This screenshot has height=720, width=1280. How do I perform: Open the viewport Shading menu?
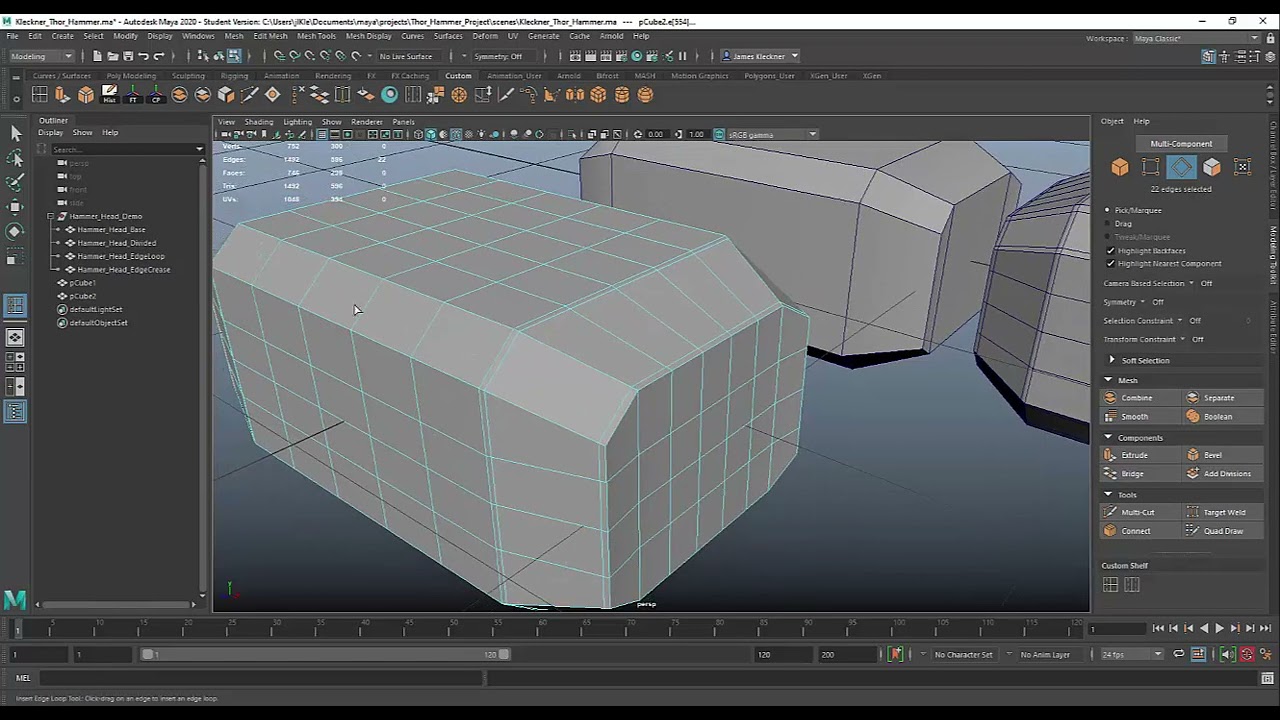[x=259, y=122]
